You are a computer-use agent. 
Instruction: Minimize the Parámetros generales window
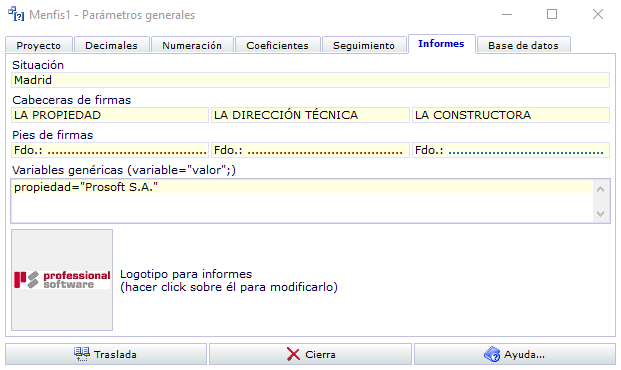click(x=507, y=14)
